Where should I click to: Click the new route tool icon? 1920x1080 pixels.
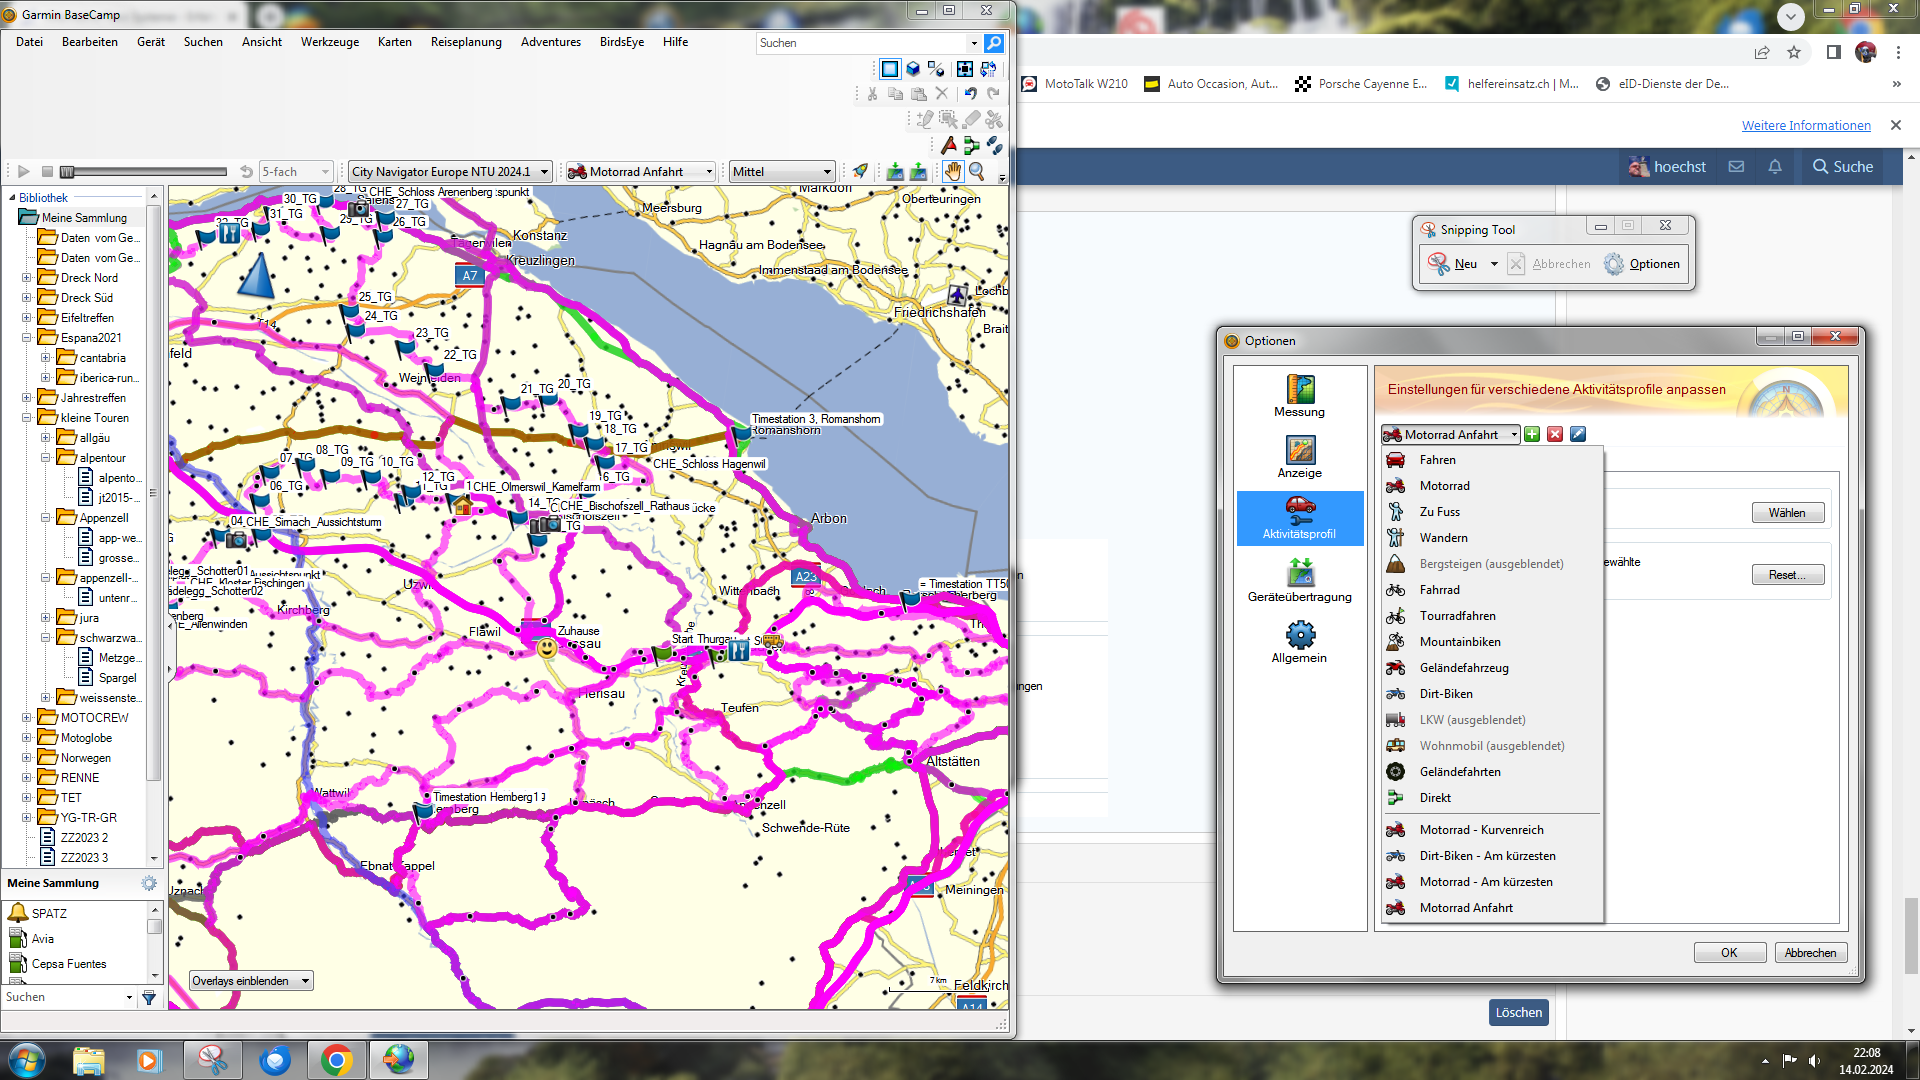971,145
